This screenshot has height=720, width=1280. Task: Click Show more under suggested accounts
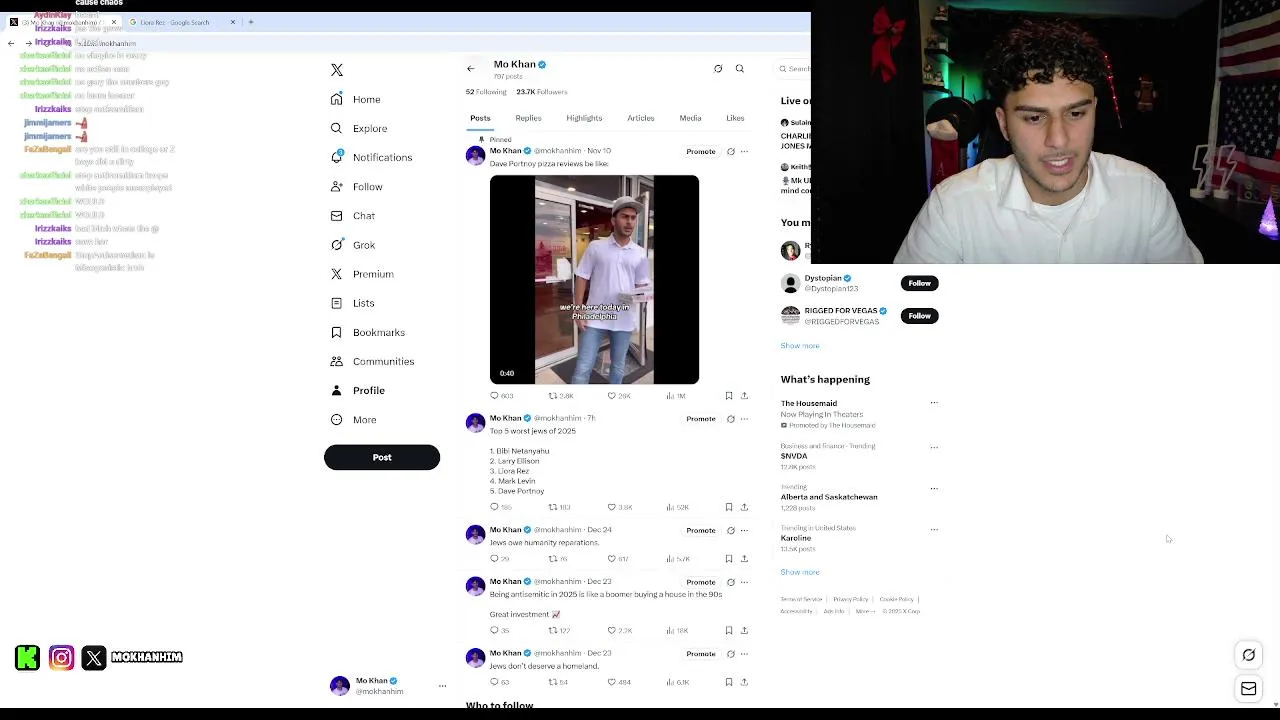click(x=800, y=346)
